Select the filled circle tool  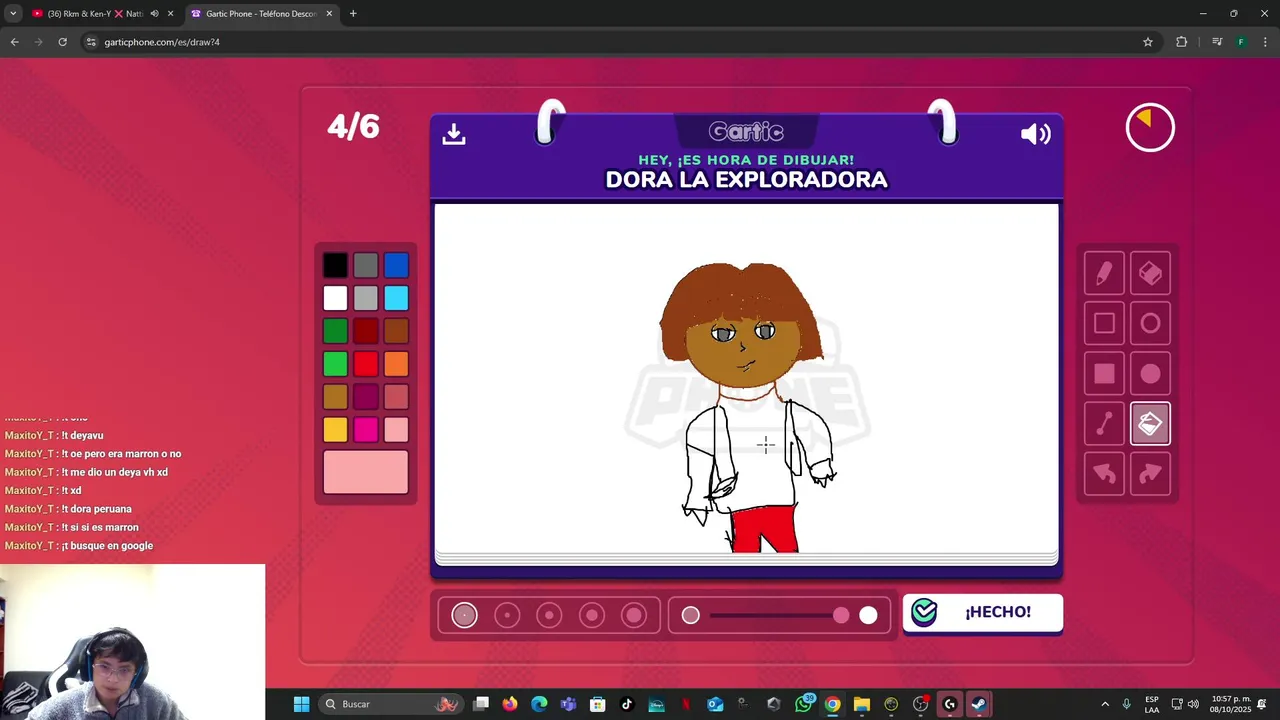click(x=1150, y=374)
